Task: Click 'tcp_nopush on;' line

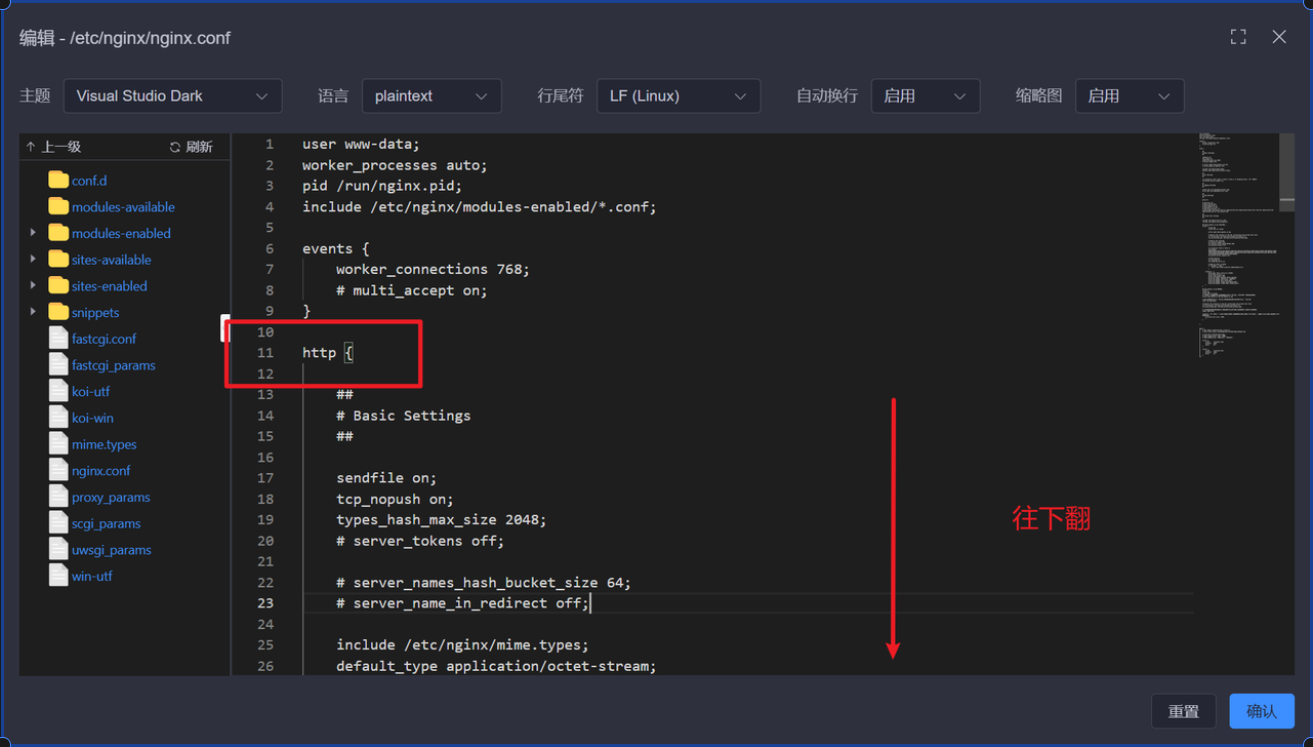Action: click(395, 499)
